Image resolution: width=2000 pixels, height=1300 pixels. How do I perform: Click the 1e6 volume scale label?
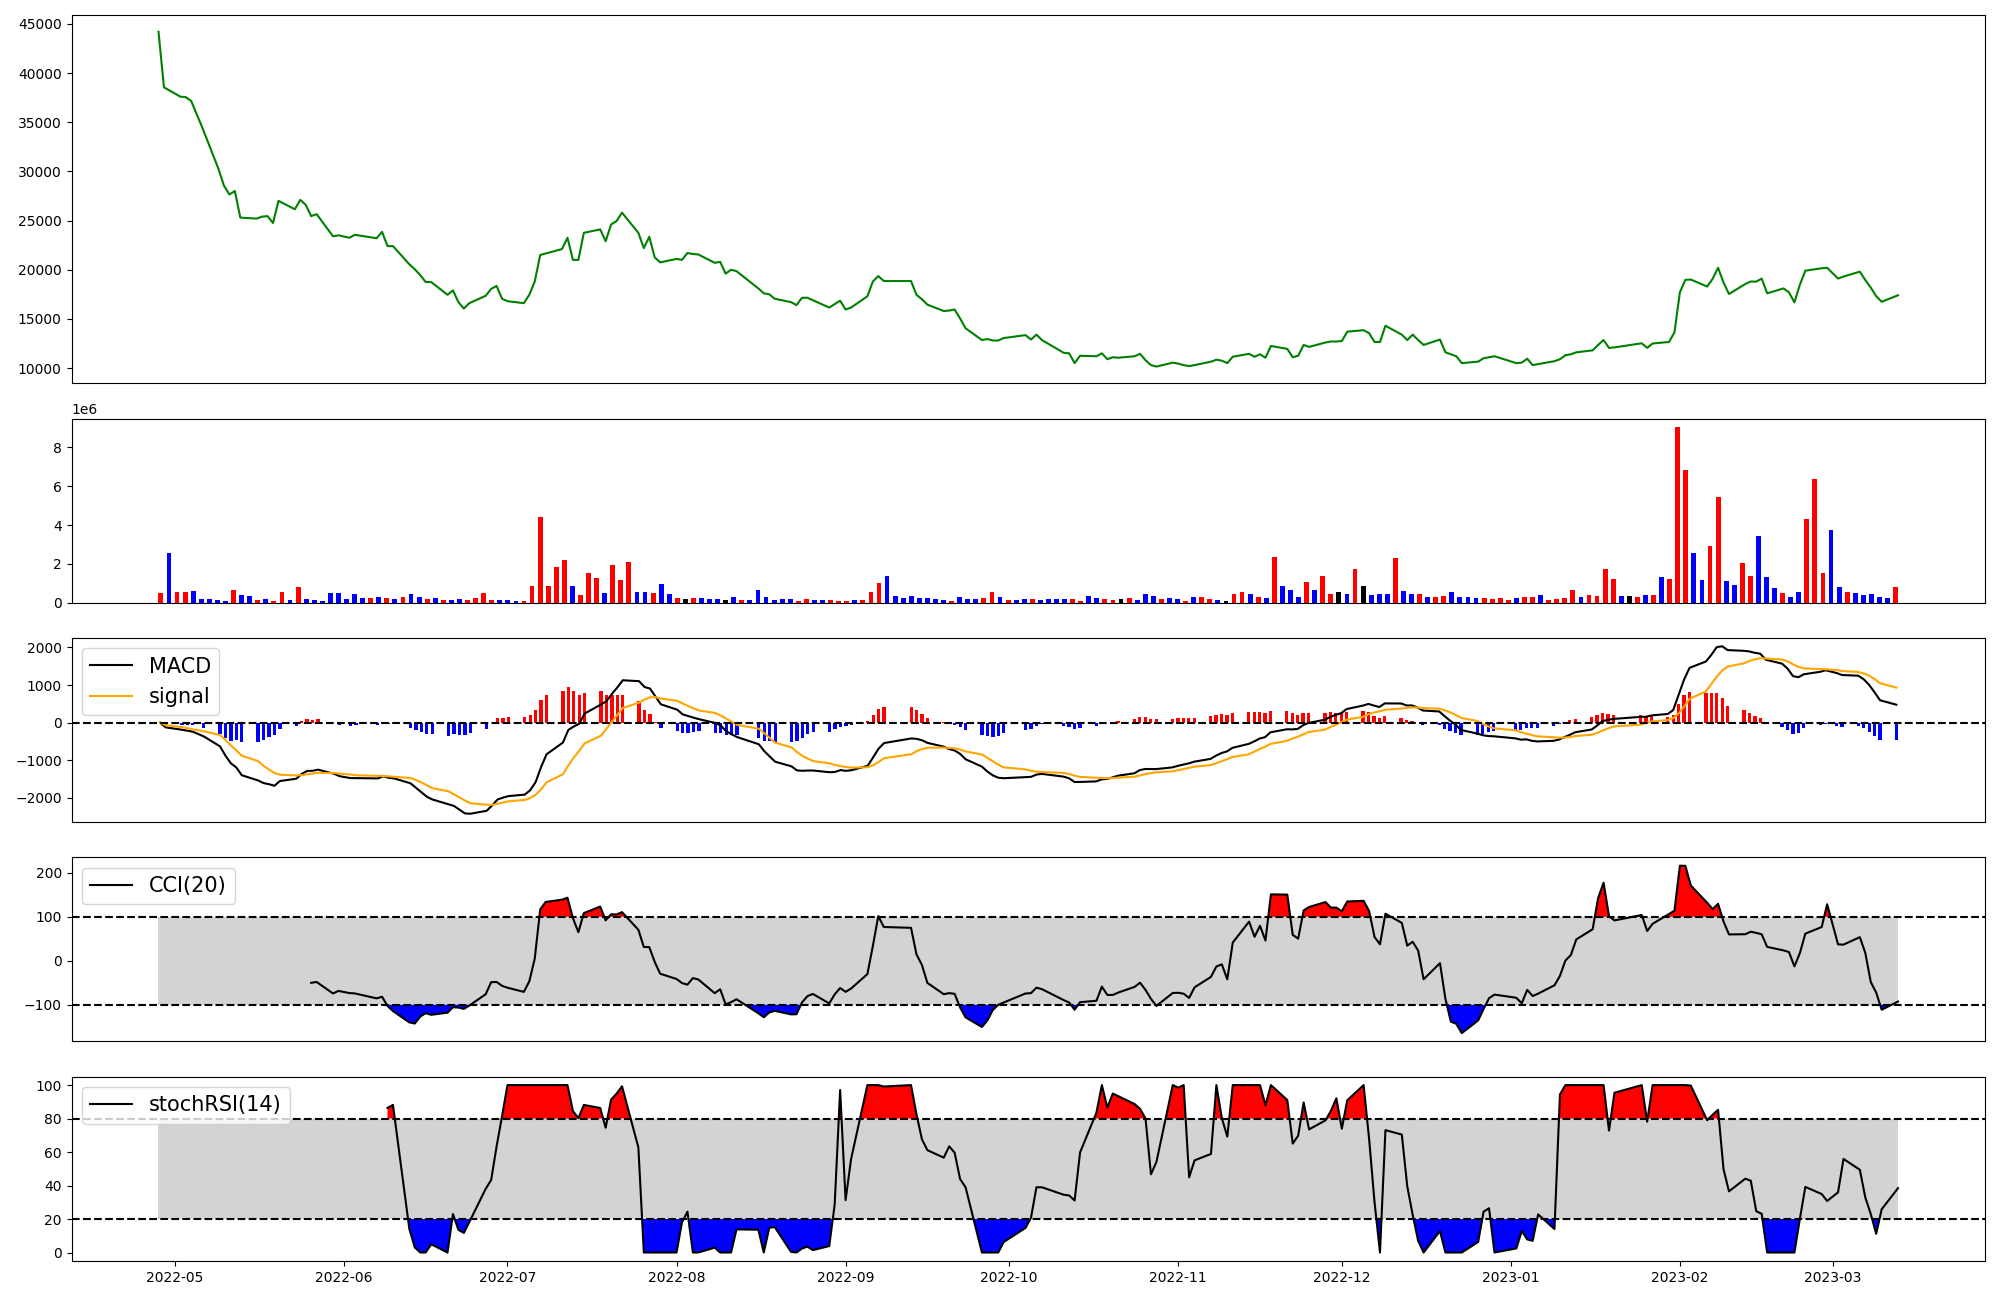click(84, 409)
